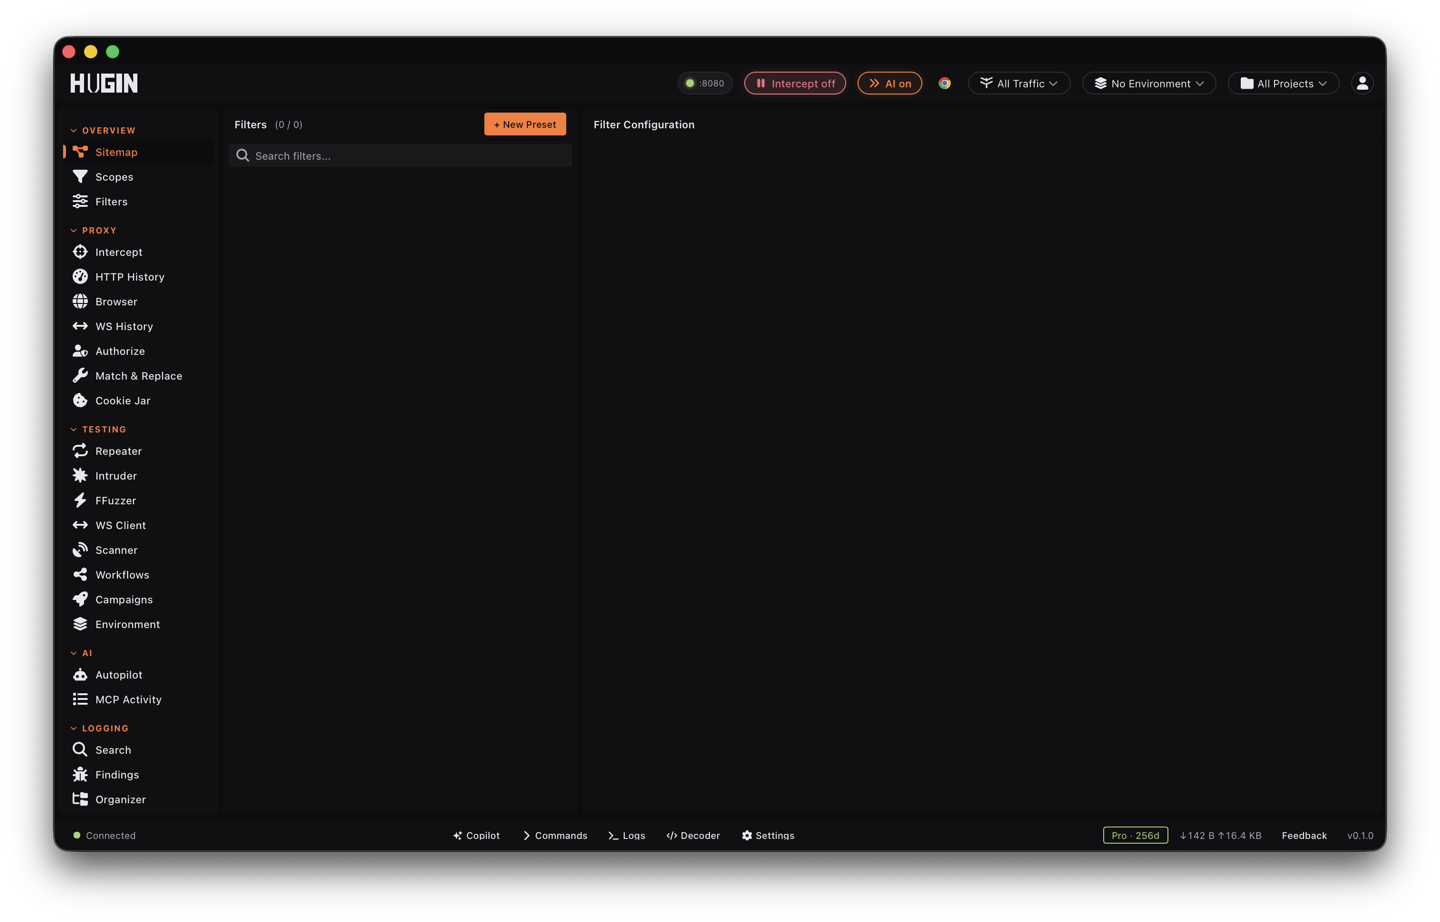Open the Commands panel tab
Viewport: 1440px width, 922px height.
555,836
